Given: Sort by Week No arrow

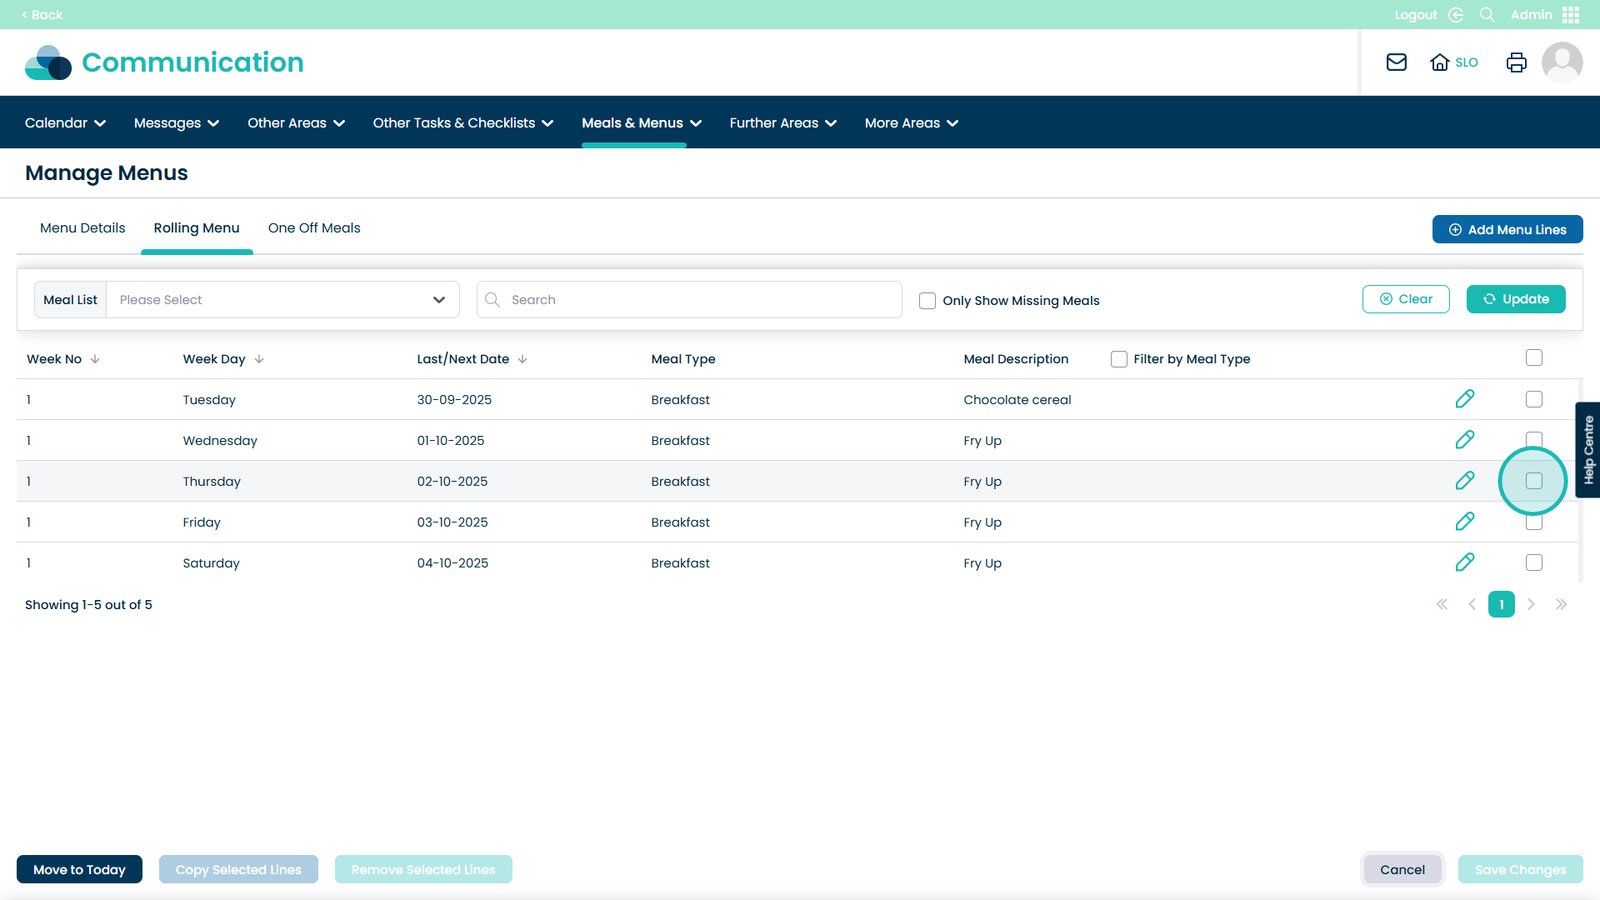Looking at the screenshot, I should [x=95, y=359].
